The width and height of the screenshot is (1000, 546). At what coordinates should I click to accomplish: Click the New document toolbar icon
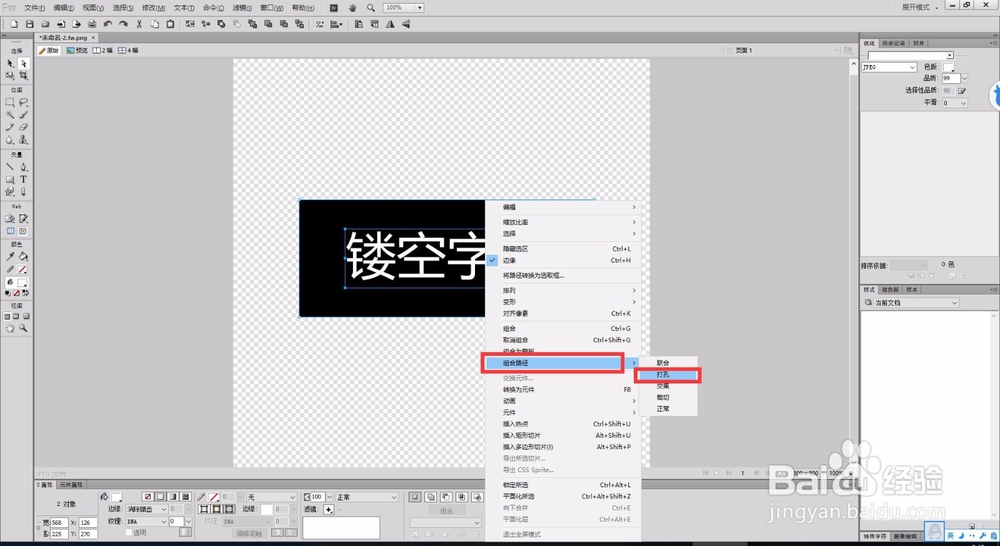click(x=14, y=24)
